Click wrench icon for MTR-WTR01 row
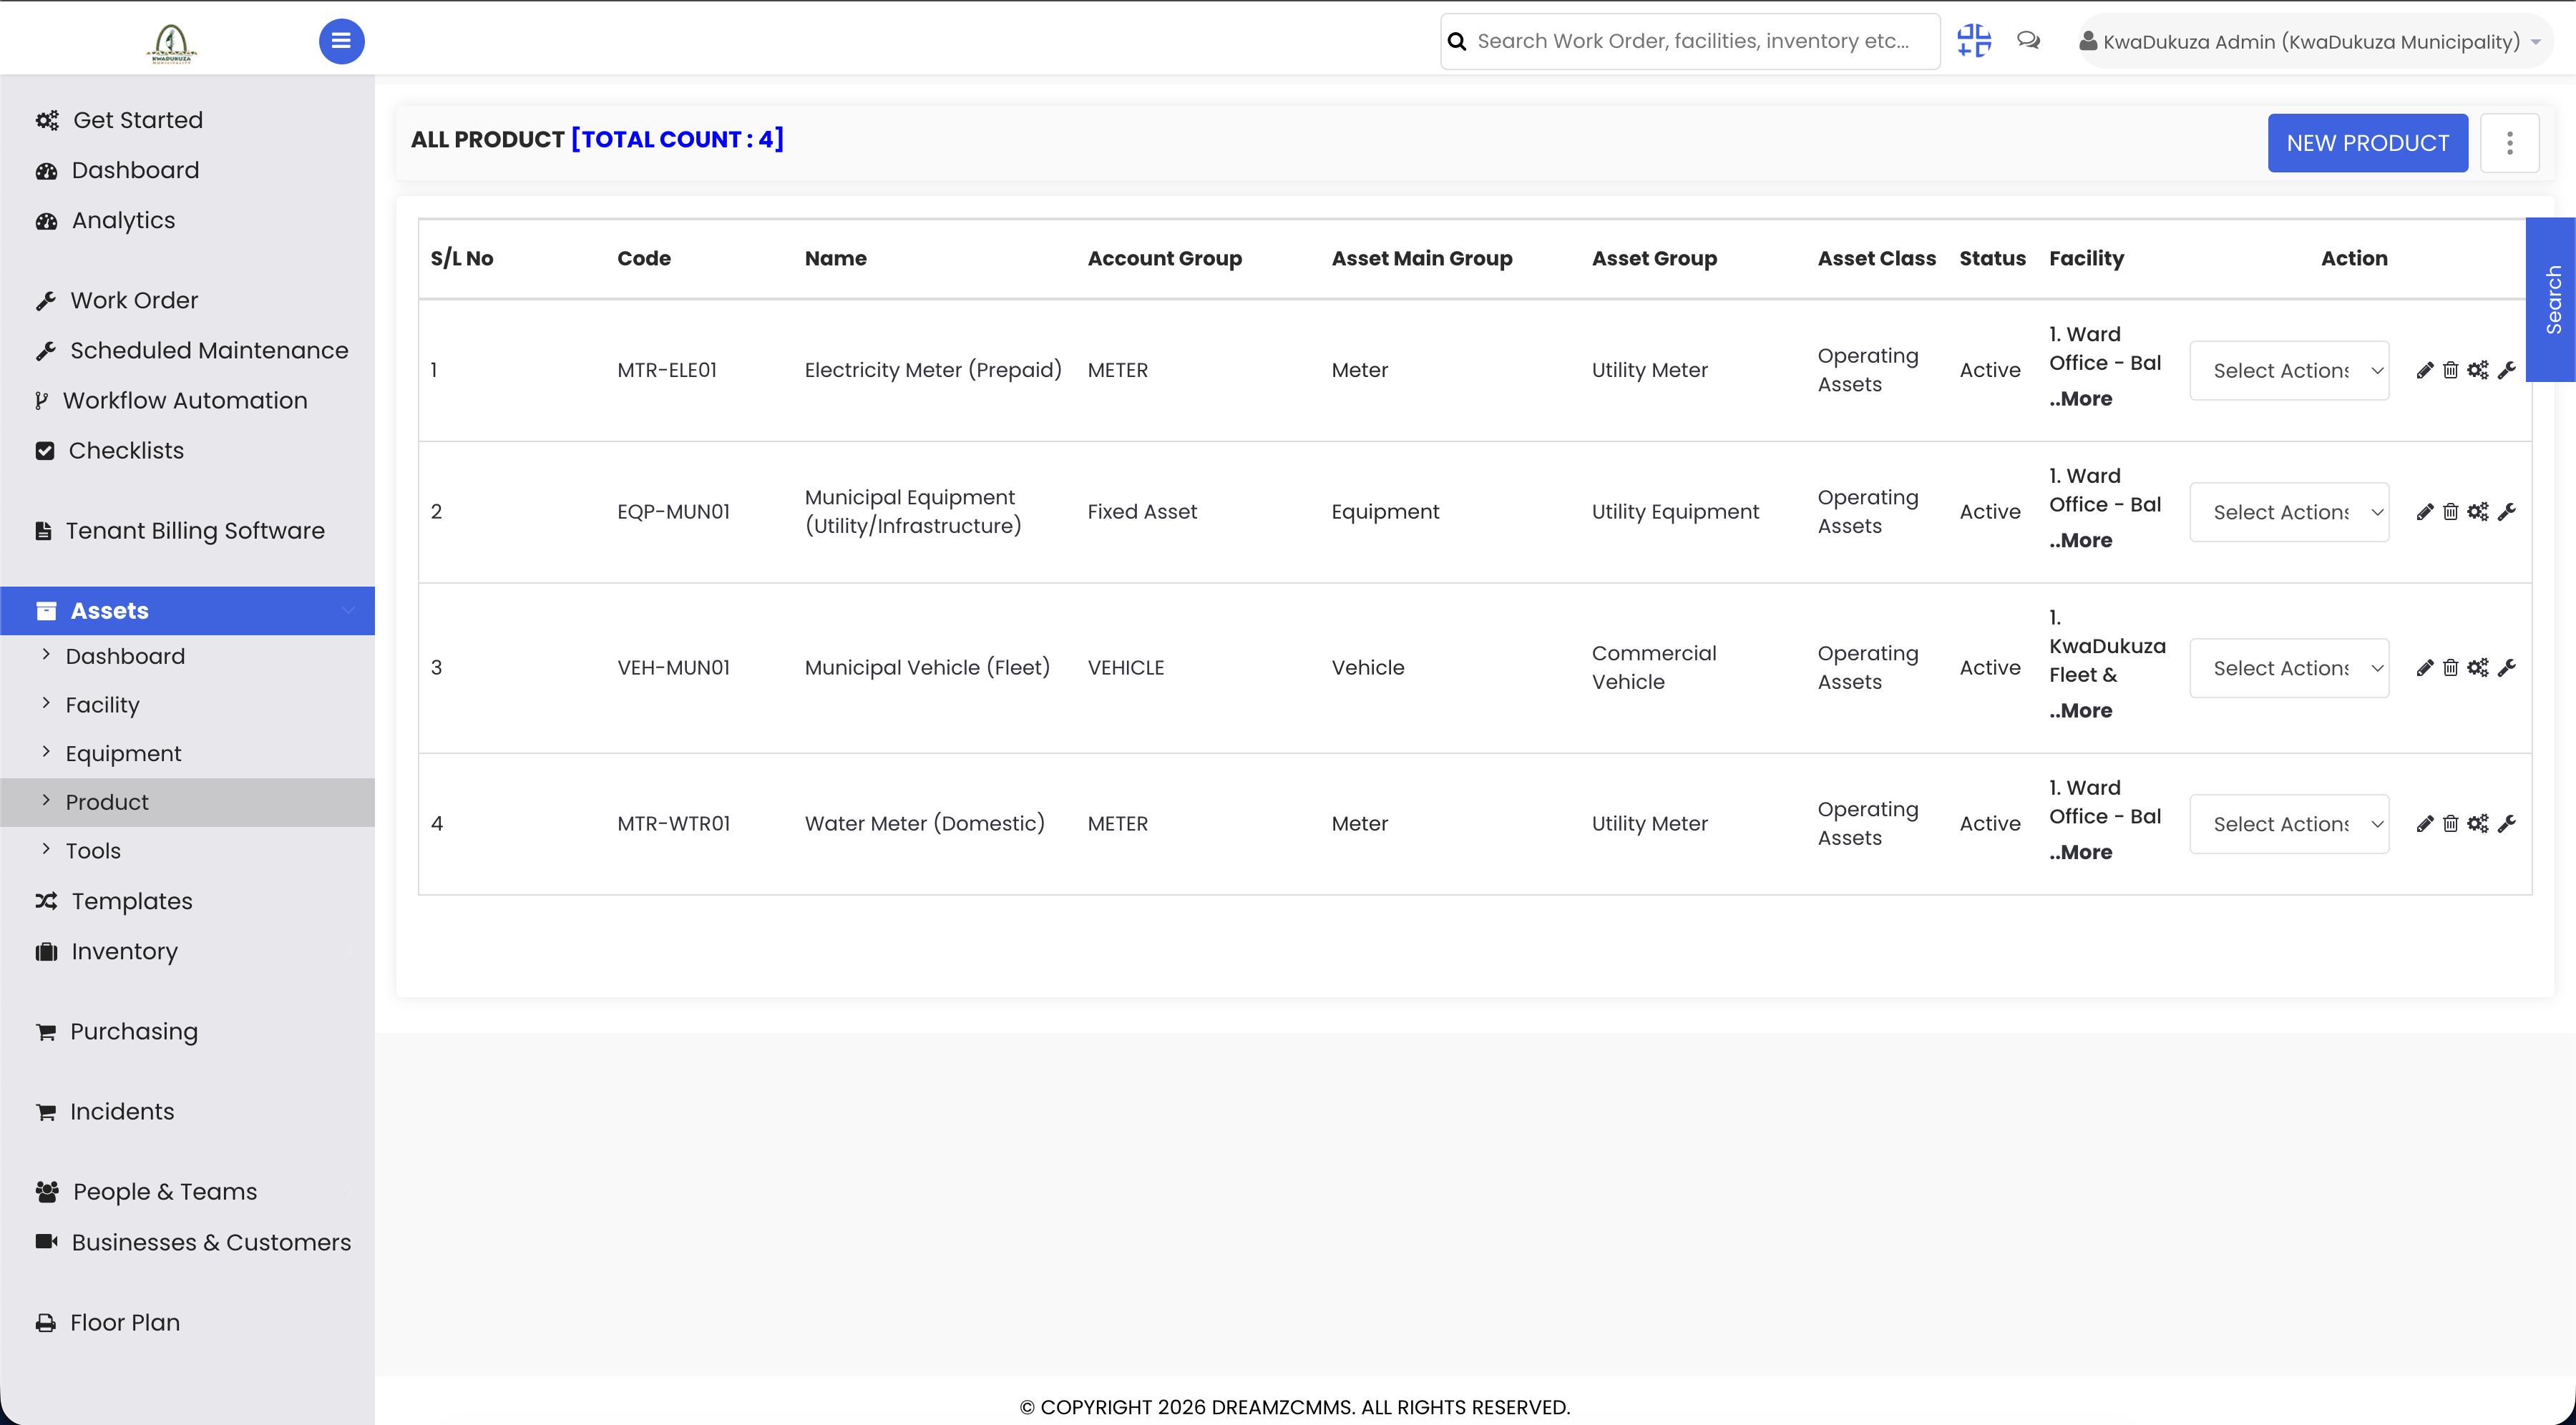The image size is (2576, 1425). pyautogui.click(x=2506, y=825)
